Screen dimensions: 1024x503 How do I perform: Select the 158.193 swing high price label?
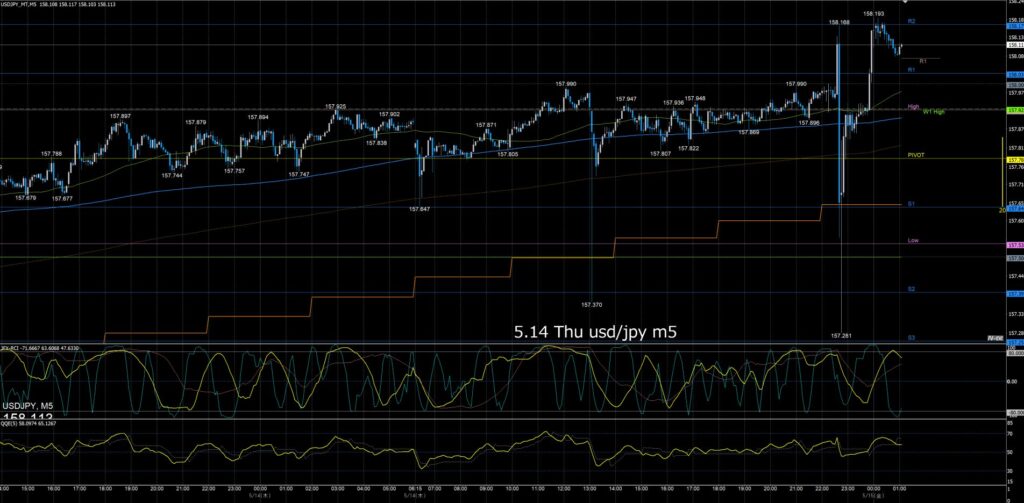point(874,13)
